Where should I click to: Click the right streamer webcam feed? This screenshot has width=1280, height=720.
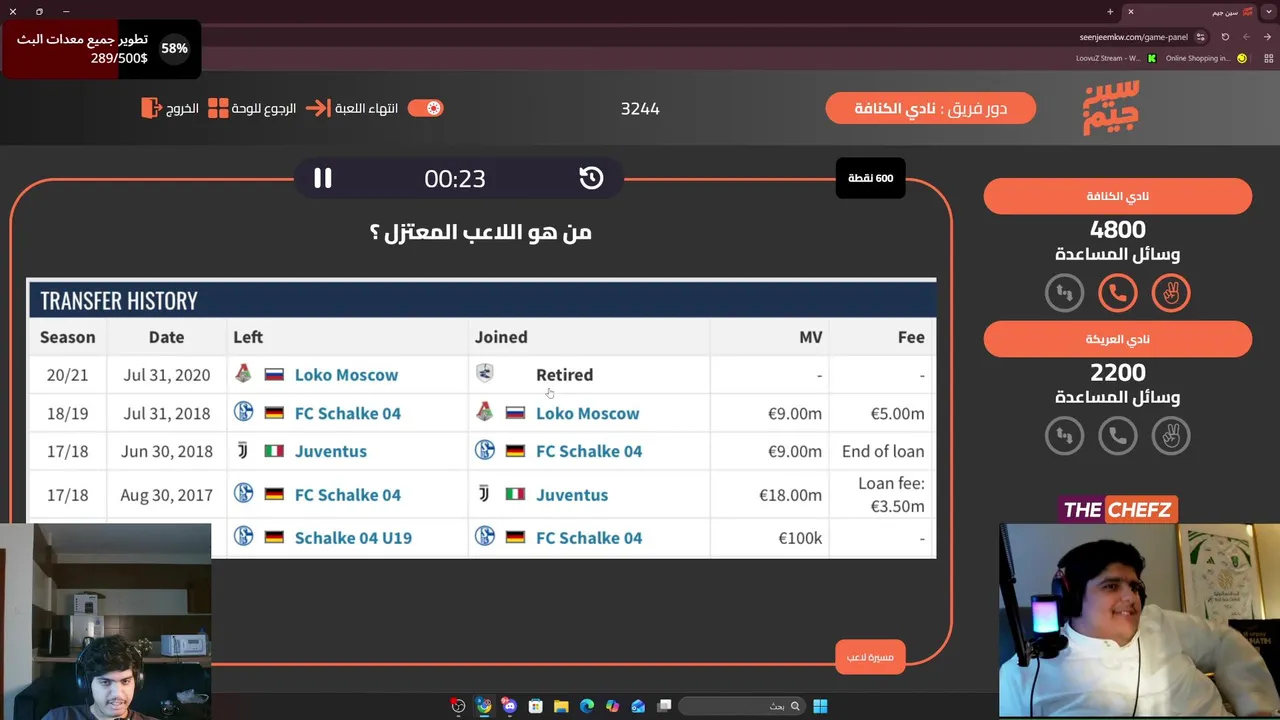click(x=1139, y=620)
